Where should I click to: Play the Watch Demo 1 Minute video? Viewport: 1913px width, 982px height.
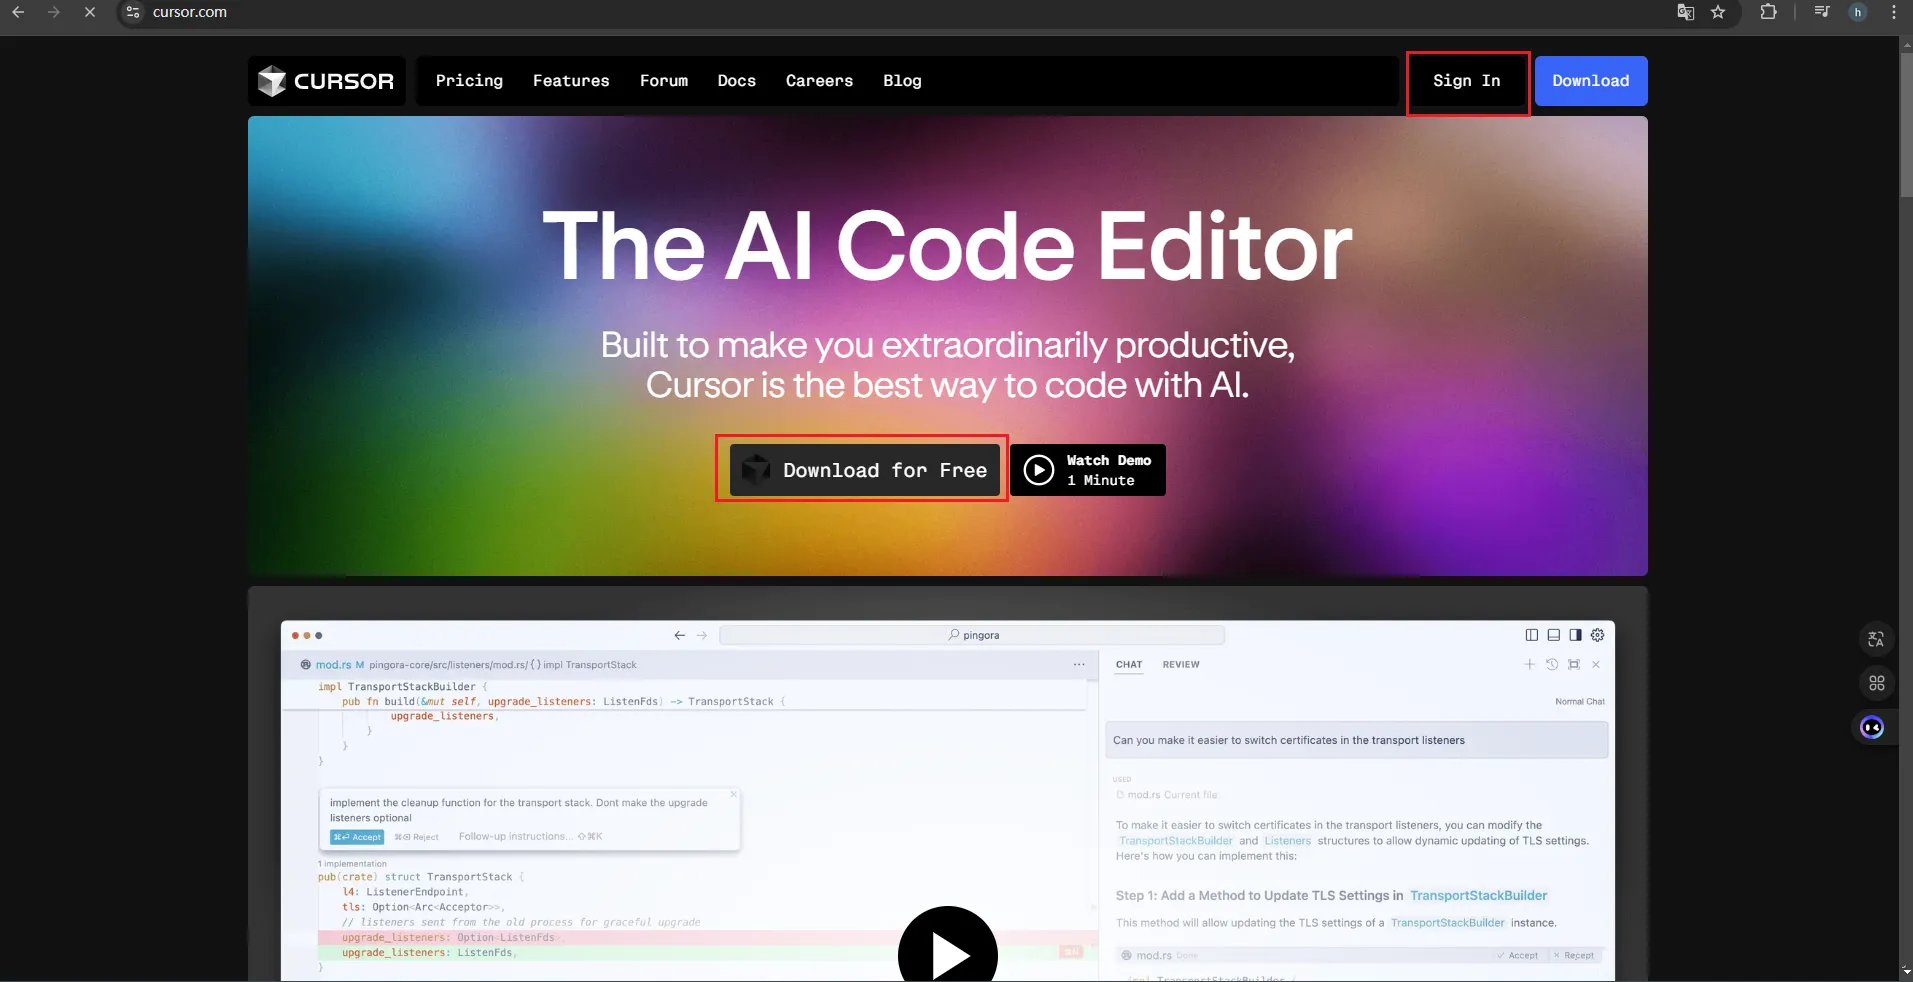(x=1088, y=470)
